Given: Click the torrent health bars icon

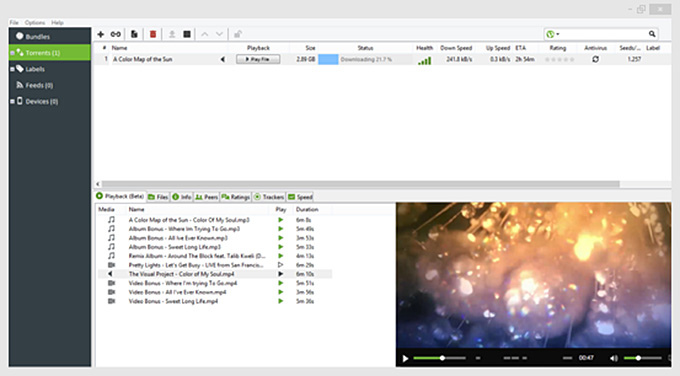Looking at the screenshot, I should [424, 60].
